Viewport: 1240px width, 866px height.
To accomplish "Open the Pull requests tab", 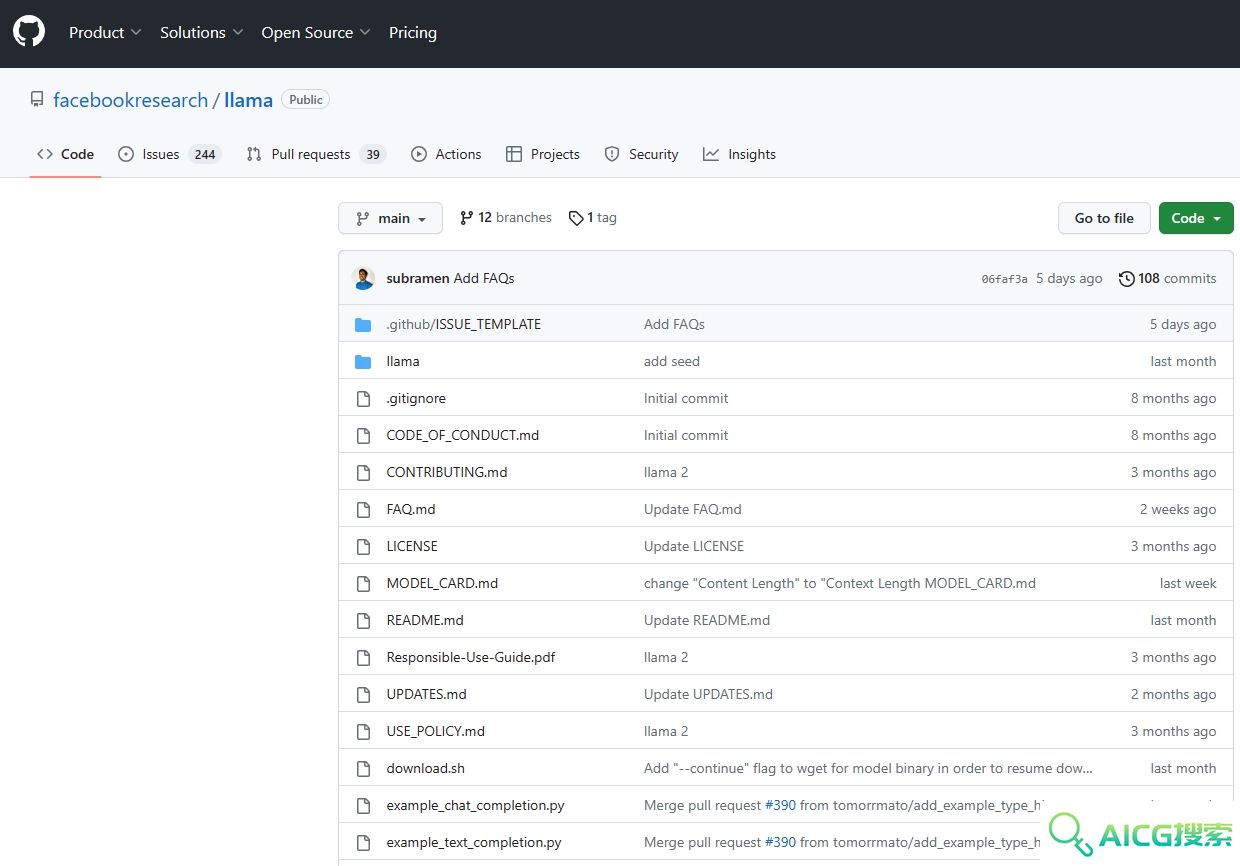I will point(316,154).
